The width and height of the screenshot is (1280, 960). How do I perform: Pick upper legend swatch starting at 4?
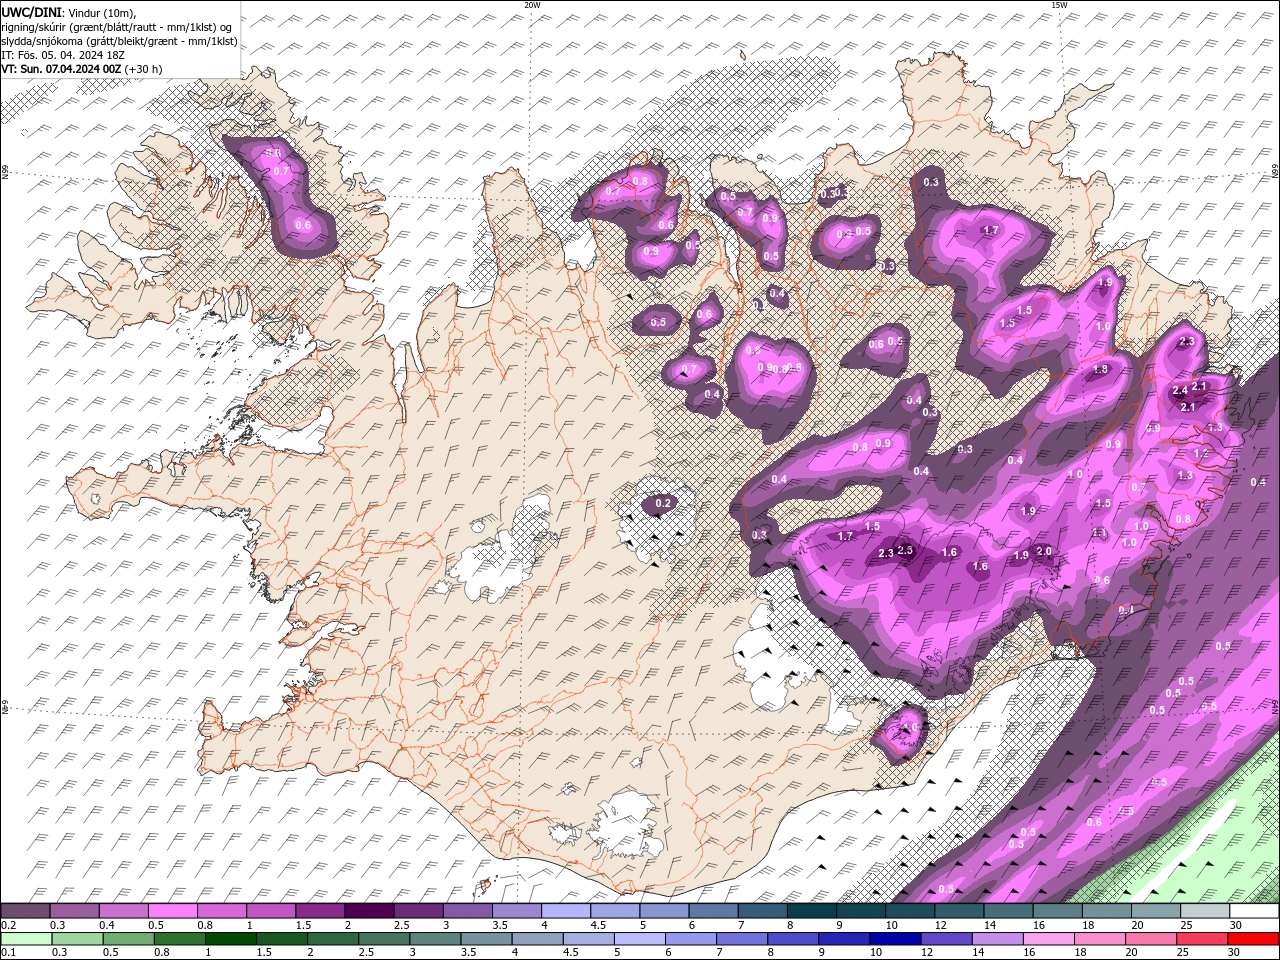click(x=566, y=911)
